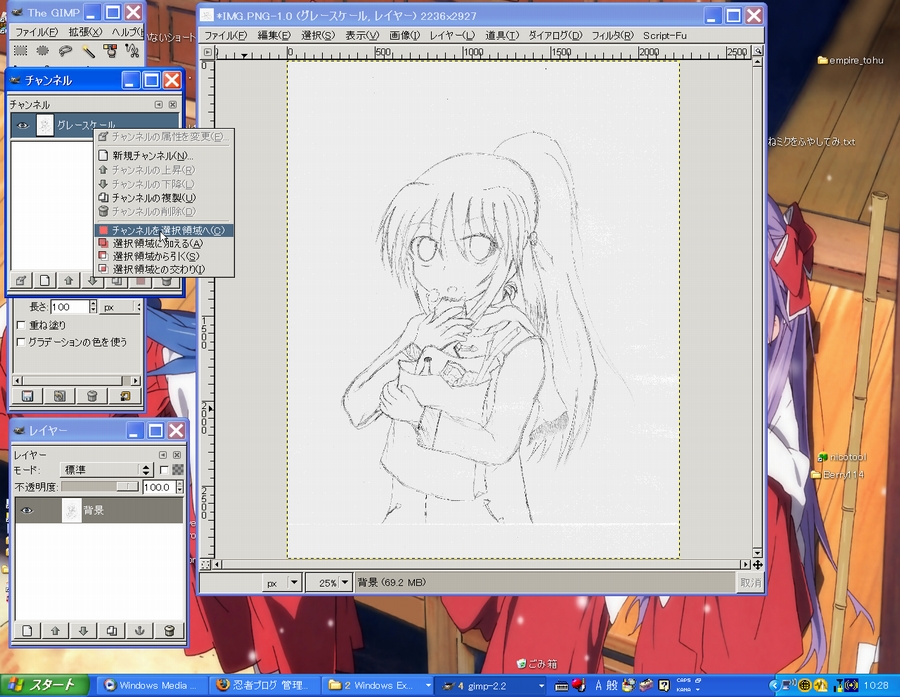Select the Select by Color tool

click(110, 51)
